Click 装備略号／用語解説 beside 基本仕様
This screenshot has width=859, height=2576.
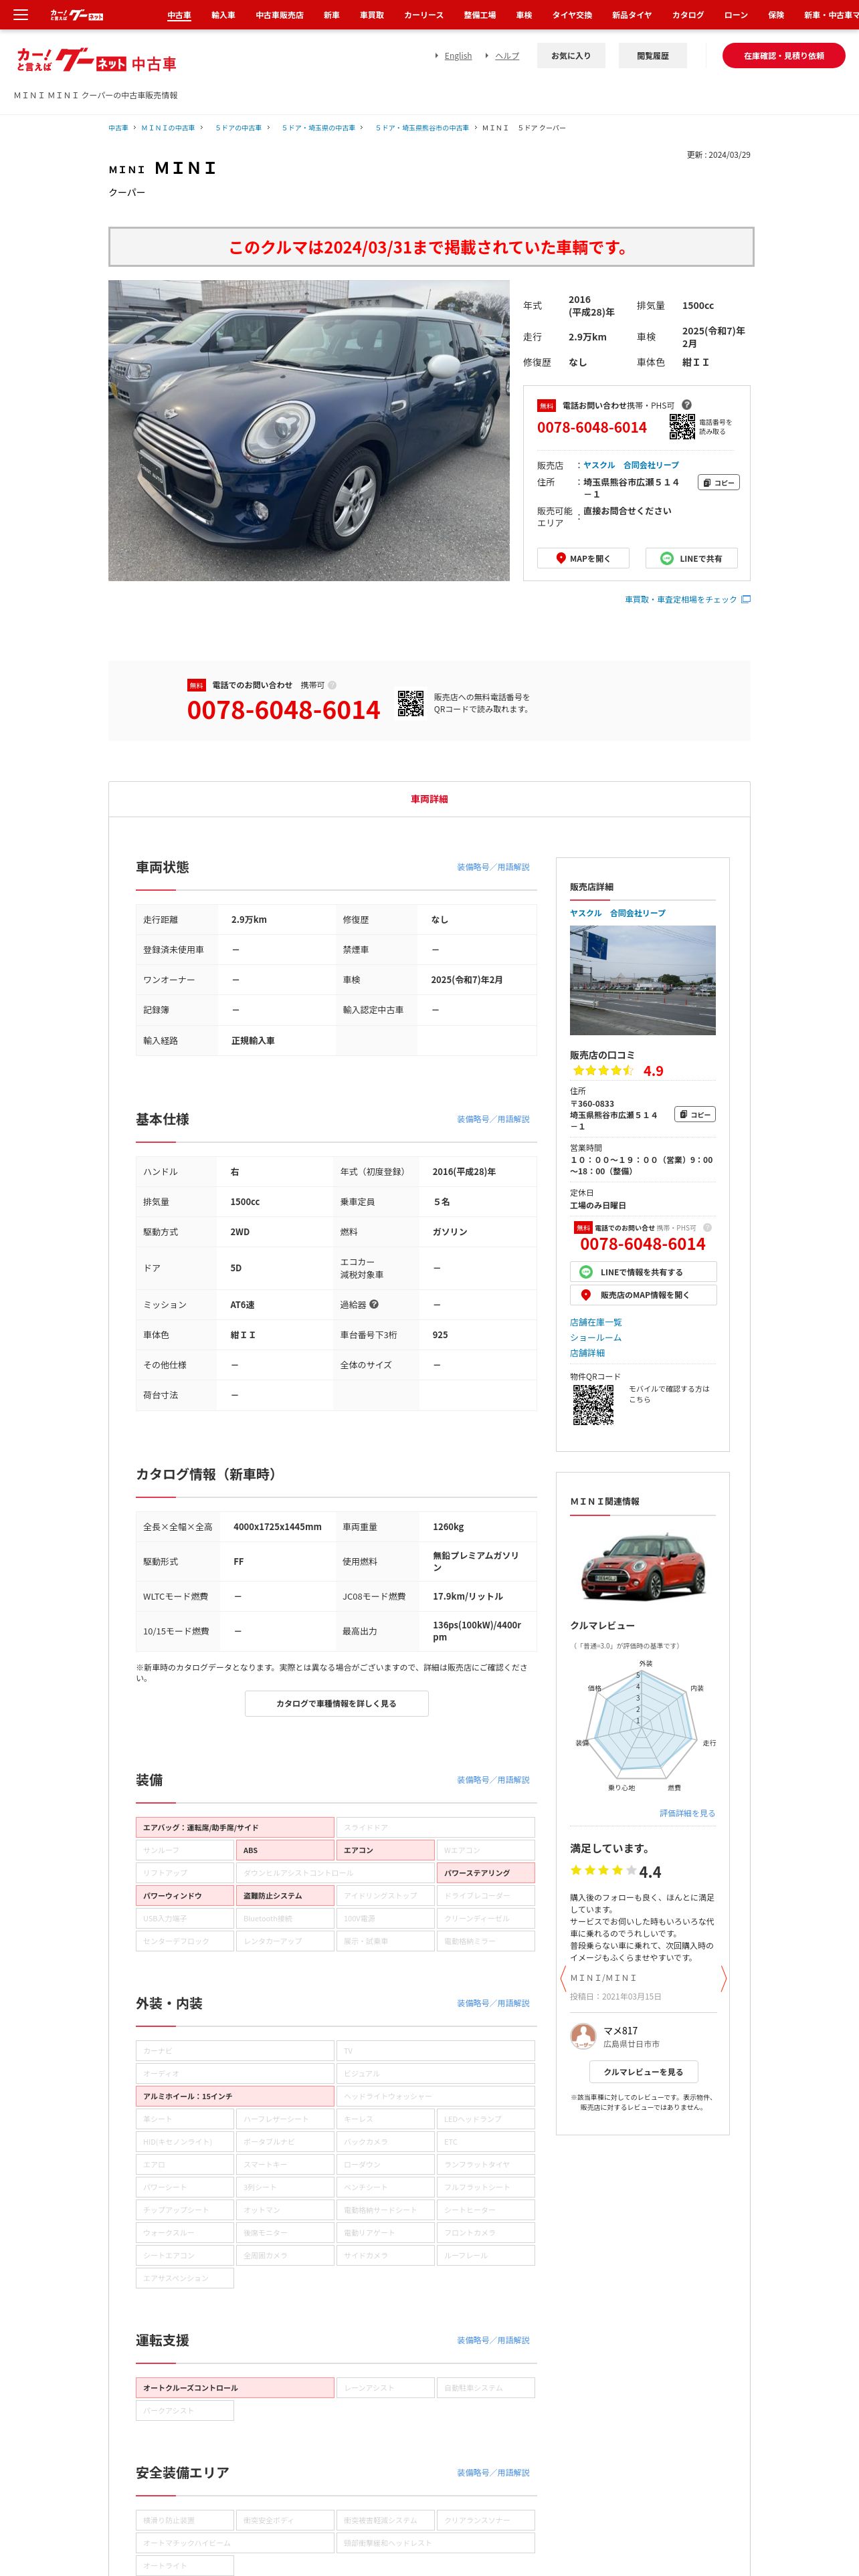tap(493, 1119)
